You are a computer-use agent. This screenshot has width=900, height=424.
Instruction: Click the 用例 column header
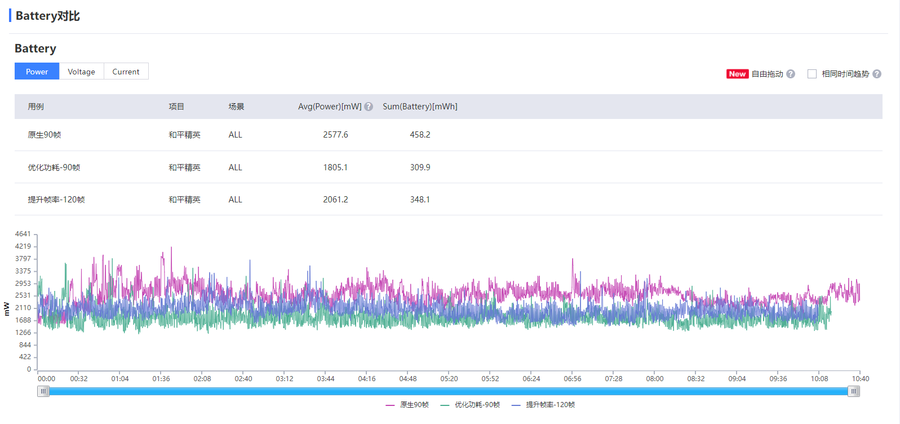tap(36, 107)
